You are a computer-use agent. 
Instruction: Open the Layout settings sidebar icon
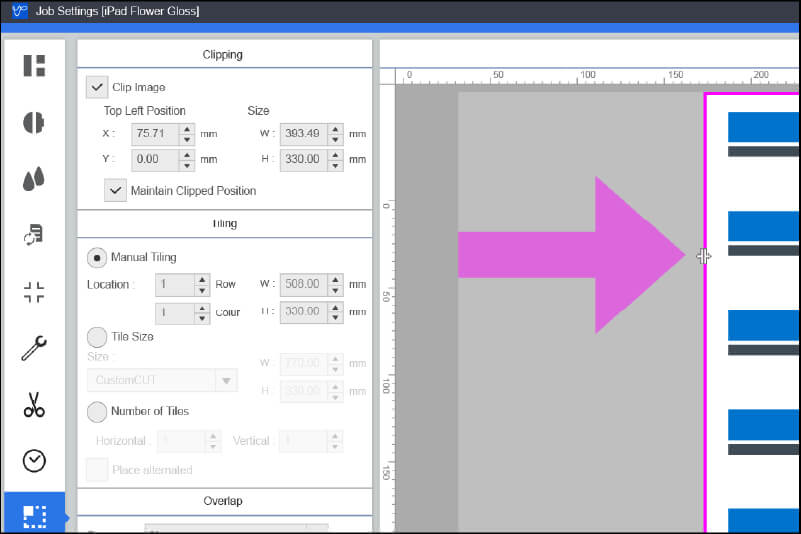click(34, 66)
